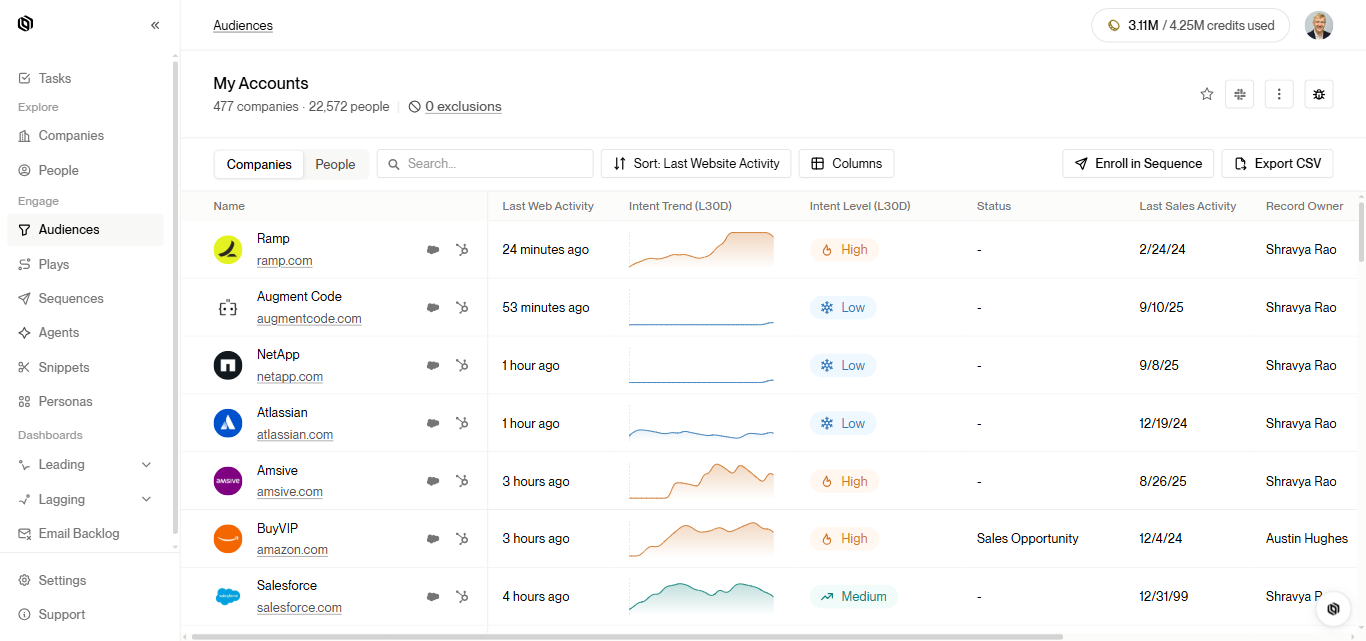Click the Augment Code company logo
This screenshot has height=641, width=1366.
click(x=228, y=308)
